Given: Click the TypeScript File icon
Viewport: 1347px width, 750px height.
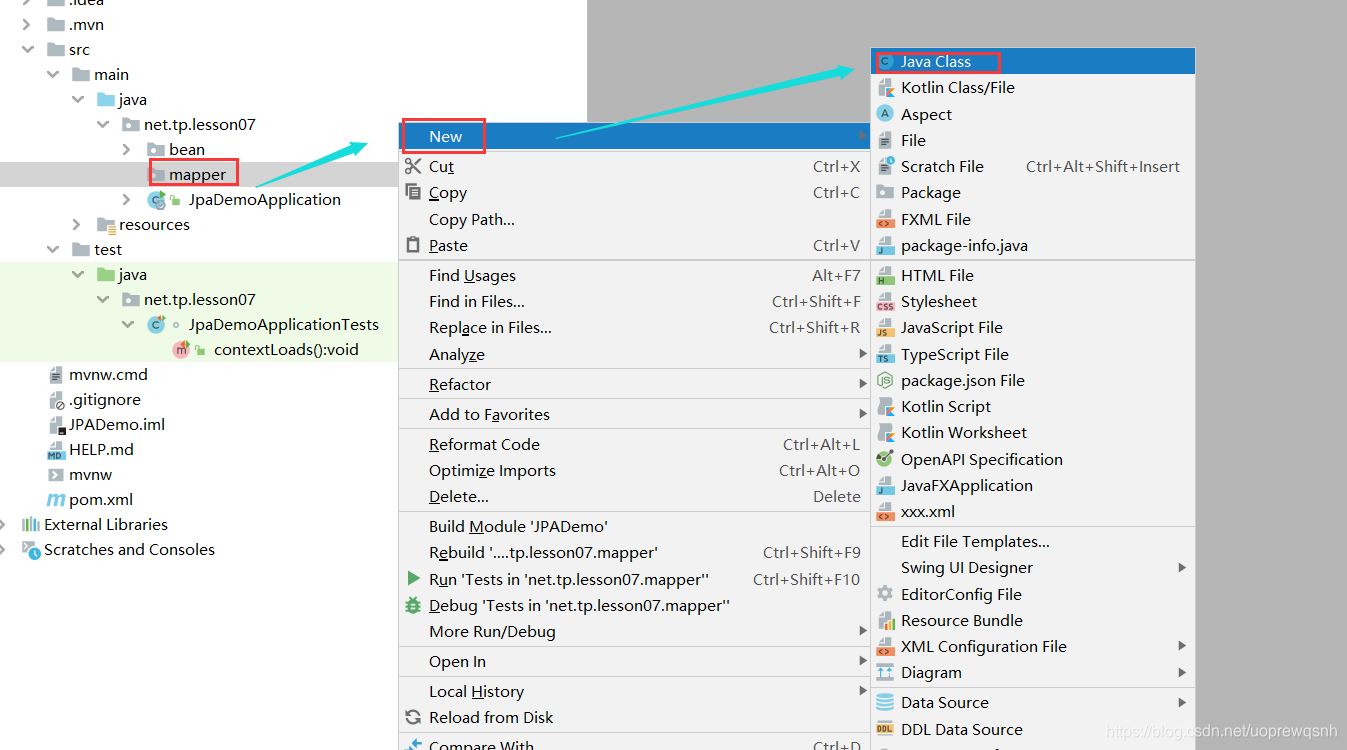Looking at the screenshot, I should (x=885, y=355).
